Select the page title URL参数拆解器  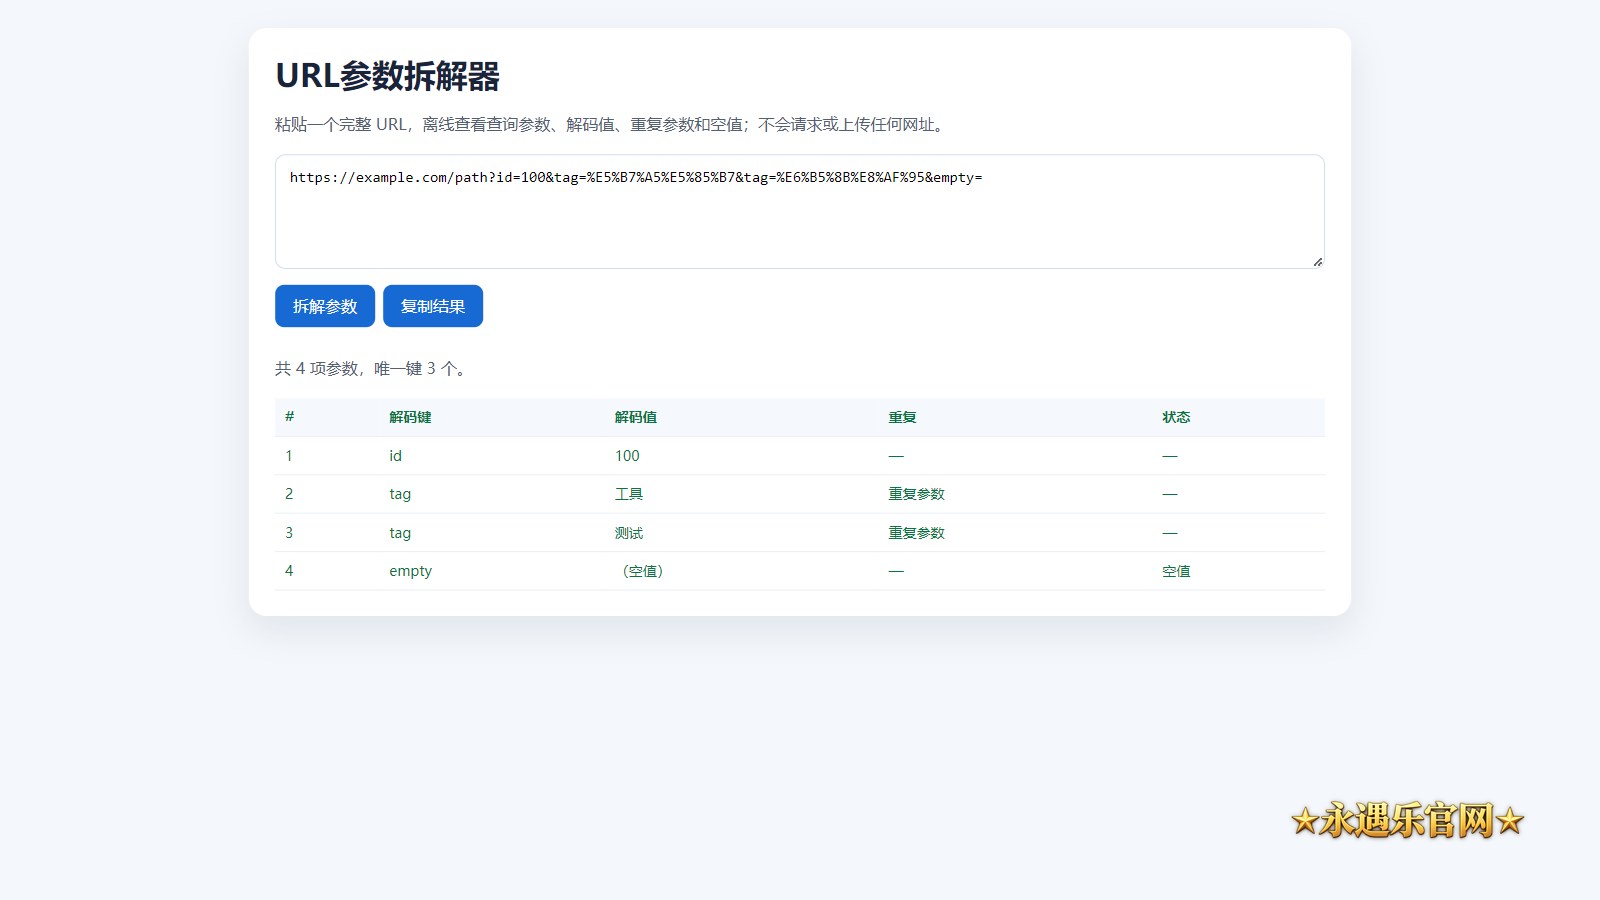pyautogui.click(x=388, y=76)
